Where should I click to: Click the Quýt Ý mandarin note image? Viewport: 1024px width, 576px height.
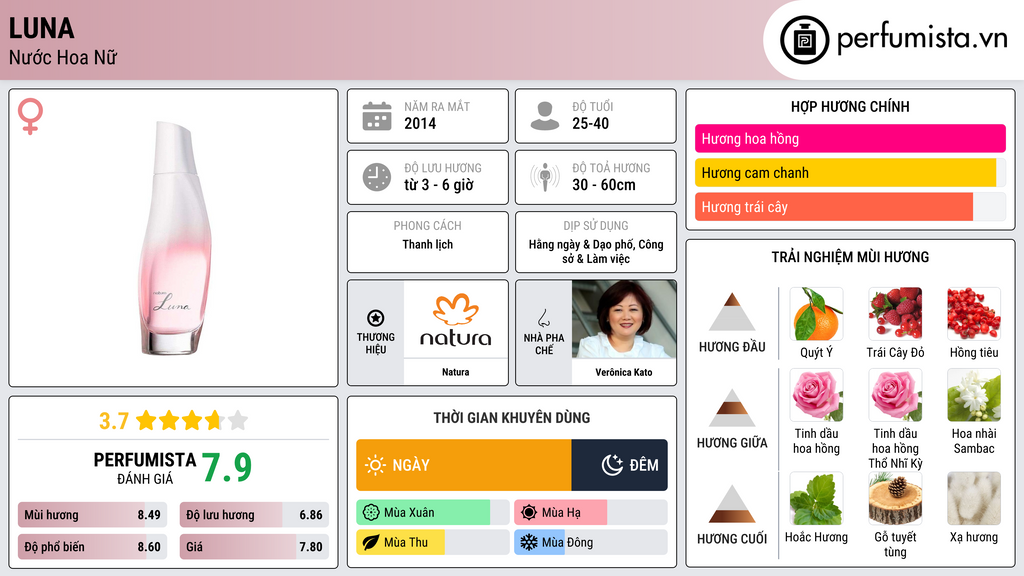(x=816, y=314)
